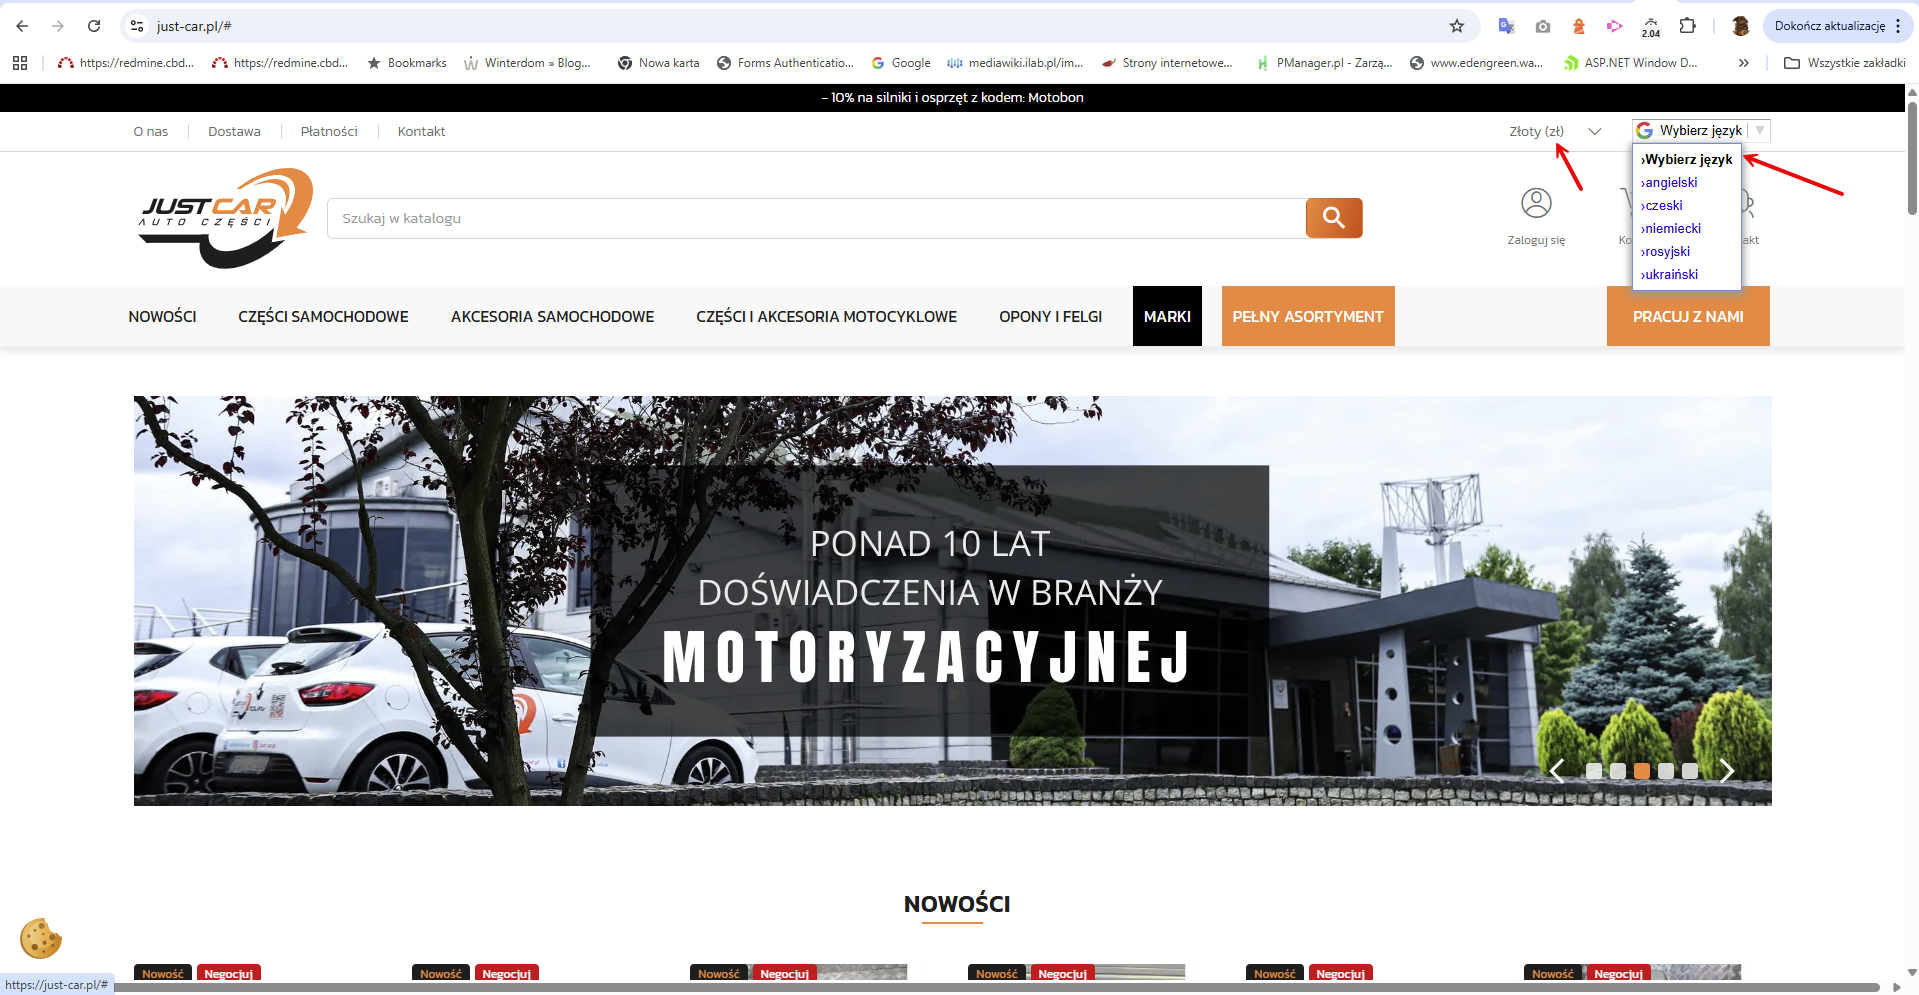
Task: Bookmark page with the star icon
Action: click(x=1457, y=26)
